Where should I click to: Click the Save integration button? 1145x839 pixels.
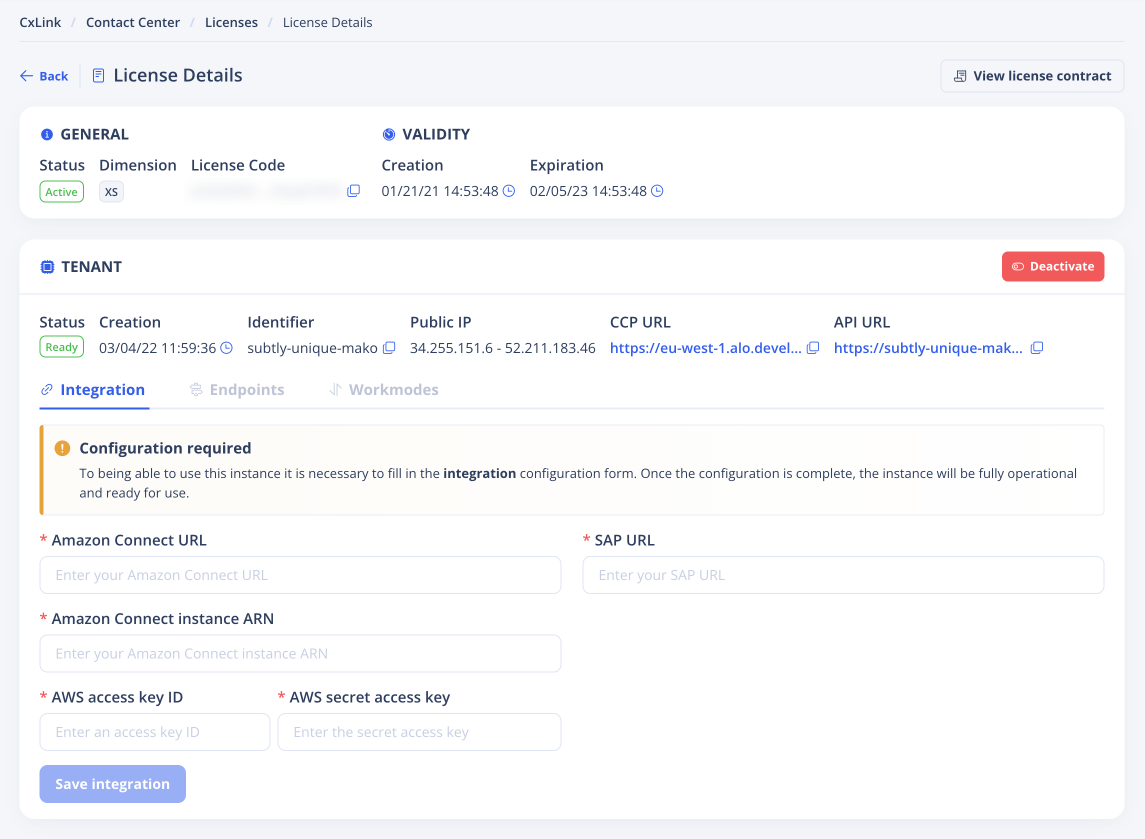112,784
